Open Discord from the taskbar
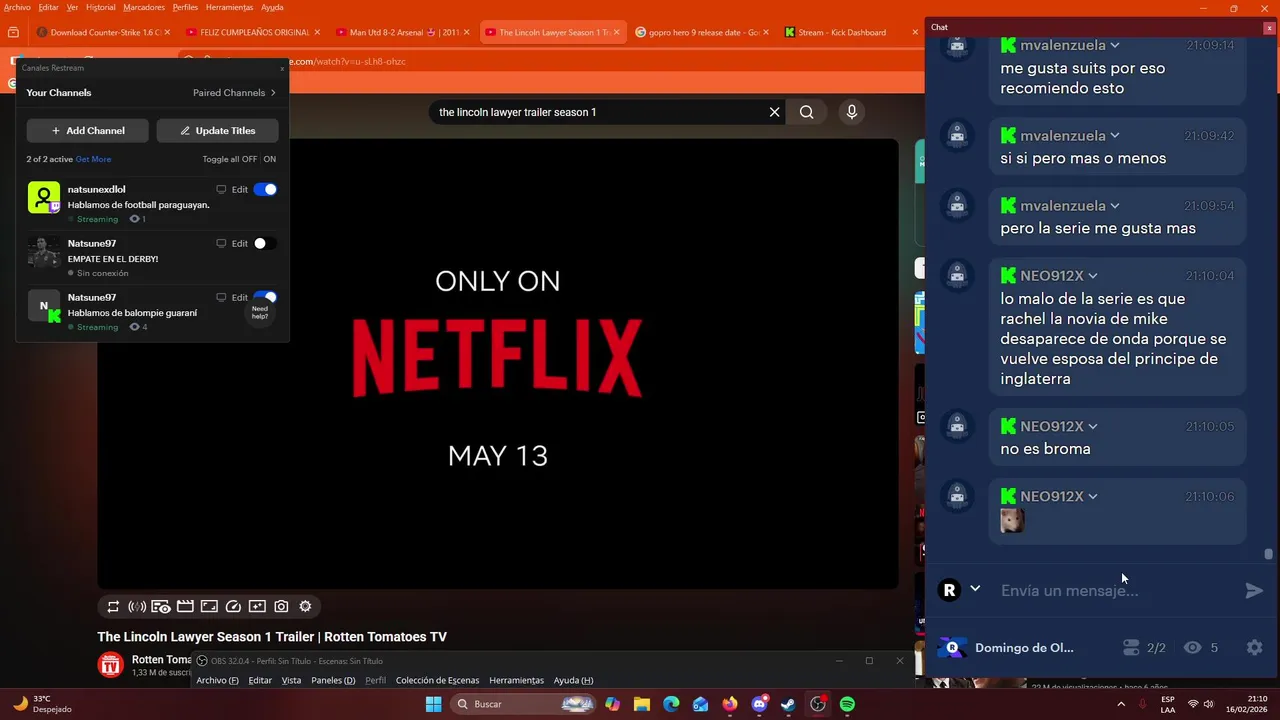This screenshot has height=720, width=1280. click(x=759, y=704)
